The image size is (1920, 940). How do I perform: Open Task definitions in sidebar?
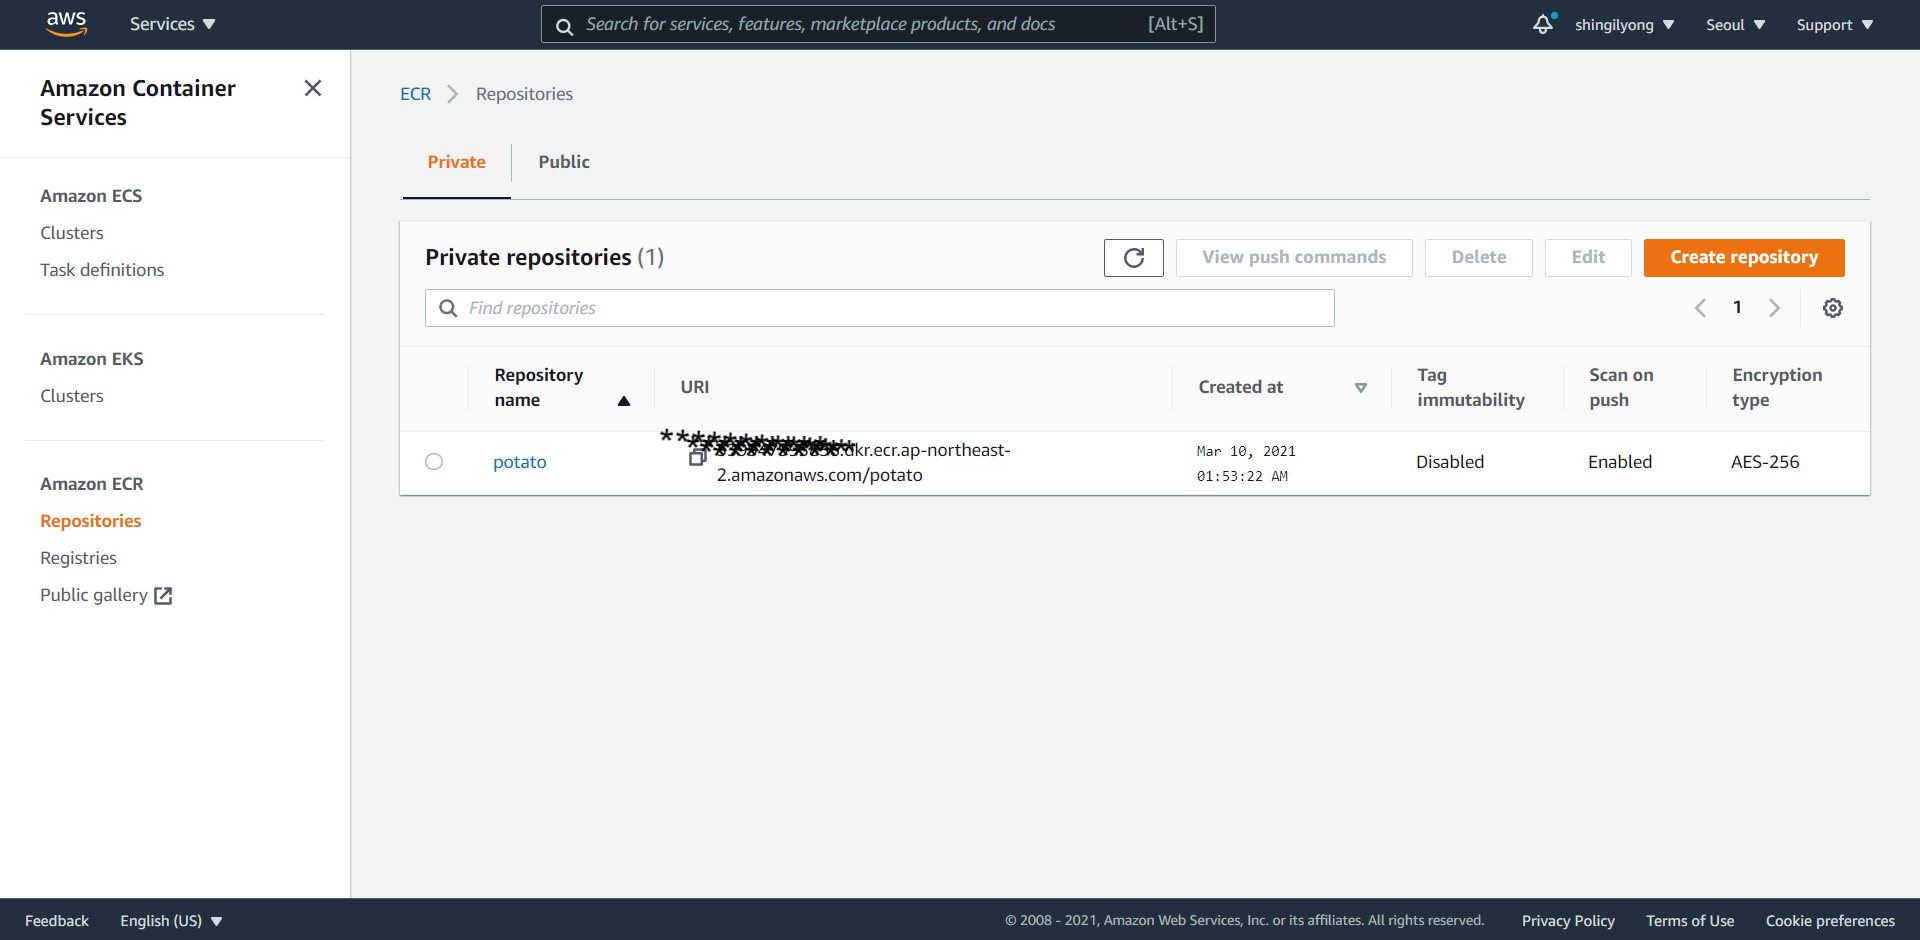click(x=102, y=270)
